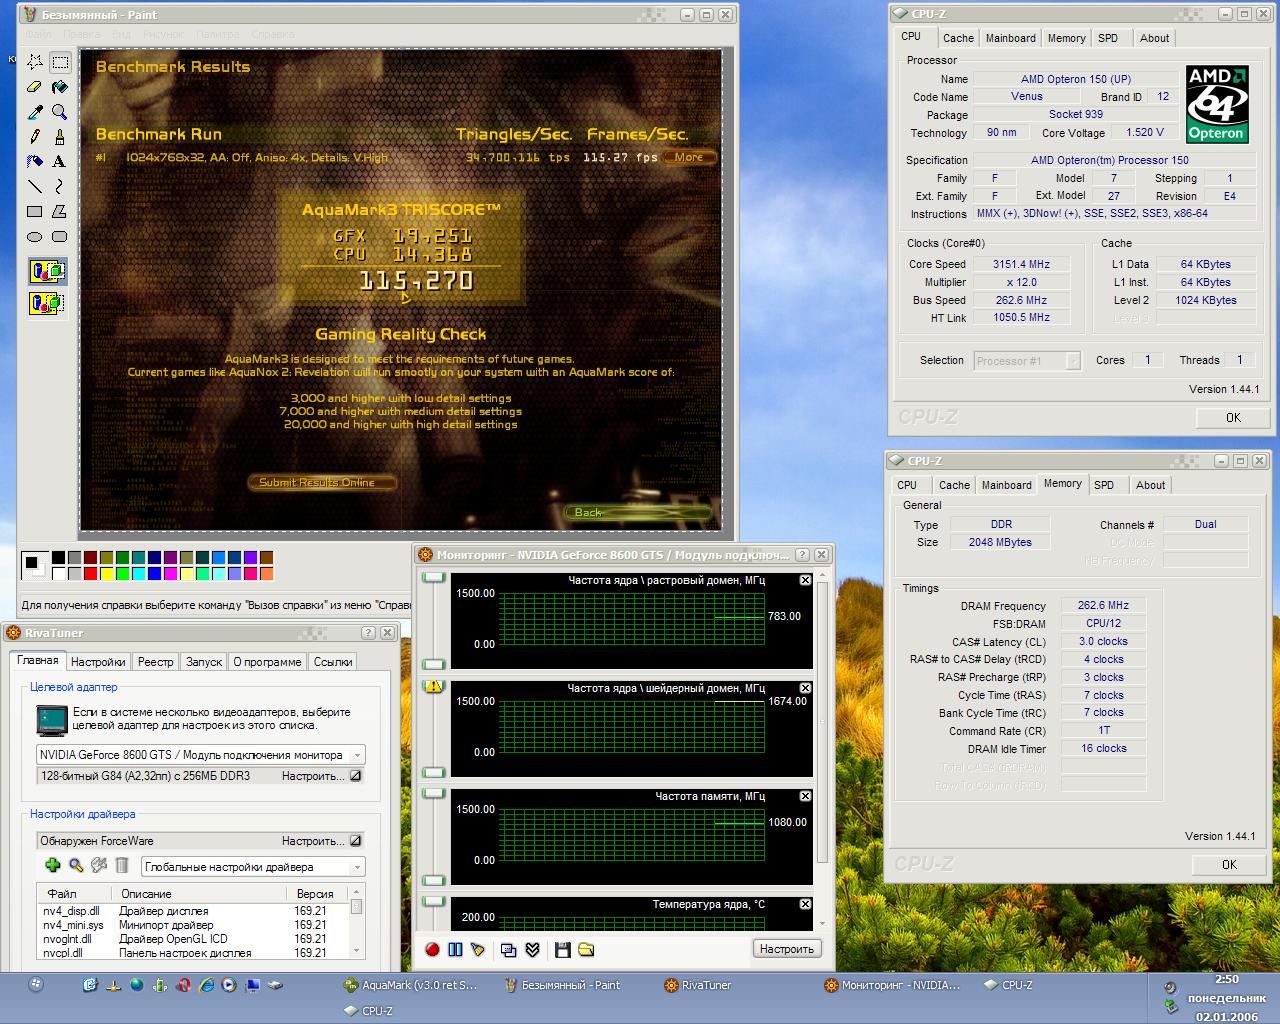Pick the black color swatch in Paint palette

point(59,558)
